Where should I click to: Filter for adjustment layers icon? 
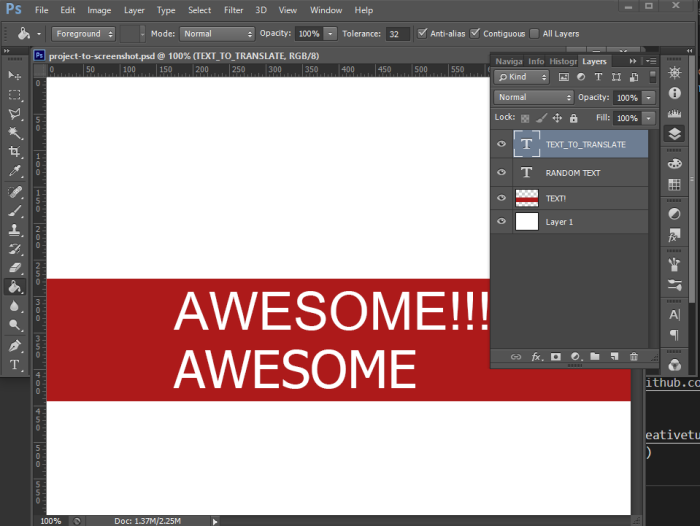581,77
